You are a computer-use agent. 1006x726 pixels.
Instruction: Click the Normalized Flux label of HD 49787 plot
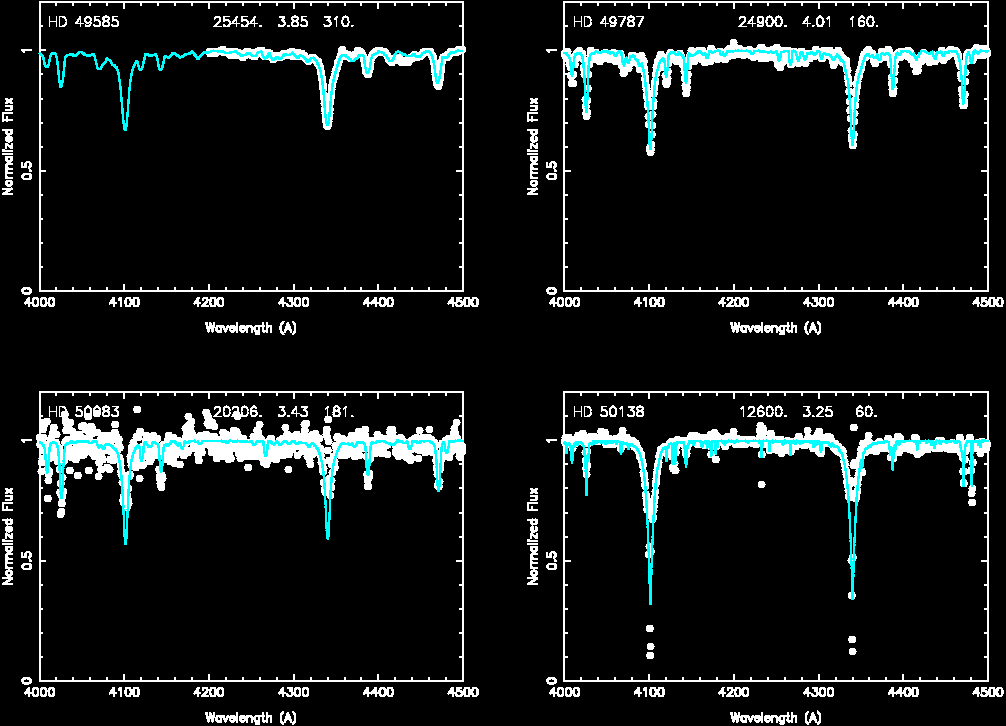click(x=533, y=145)
